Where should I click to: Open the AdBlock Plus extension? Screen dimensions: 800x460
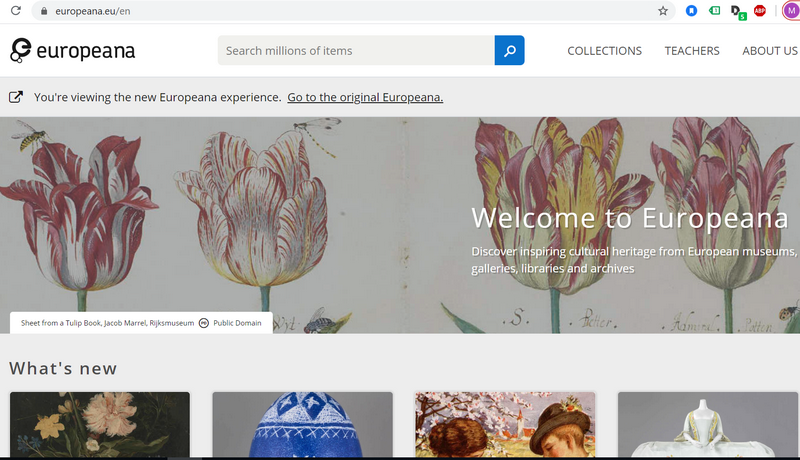[760, 11]
